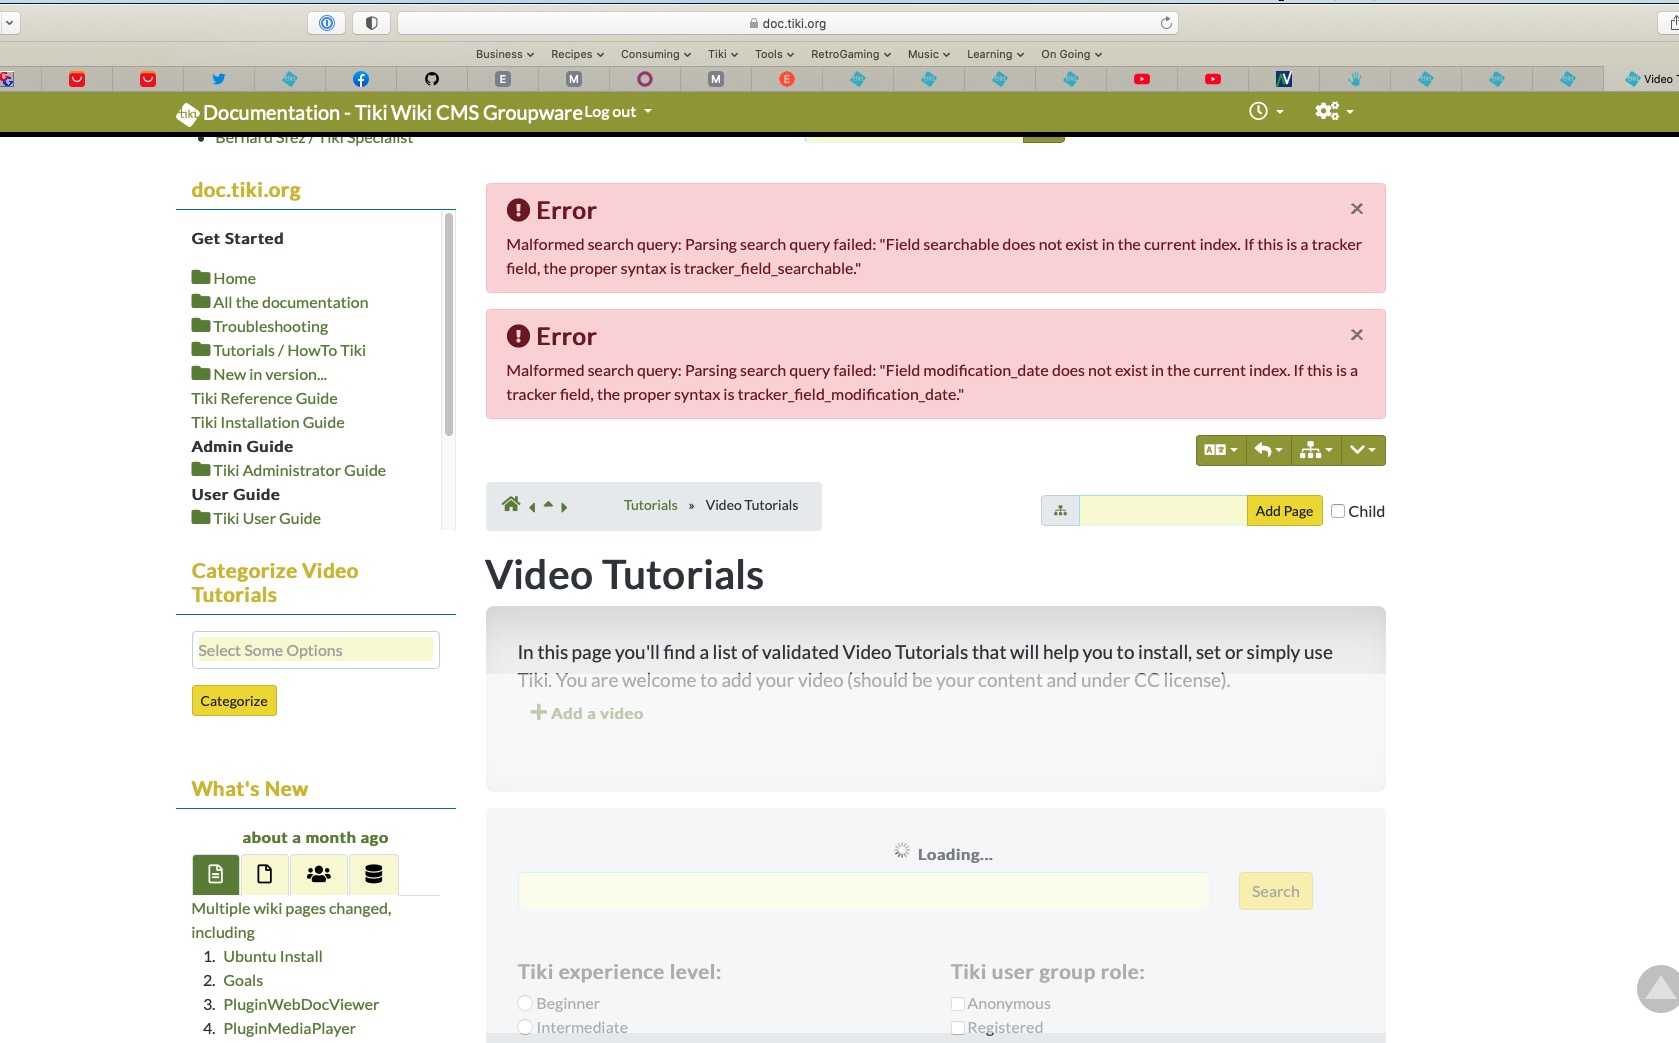Click the Categorize button
1679x1043 pixels.
click(x=234, y=701)
